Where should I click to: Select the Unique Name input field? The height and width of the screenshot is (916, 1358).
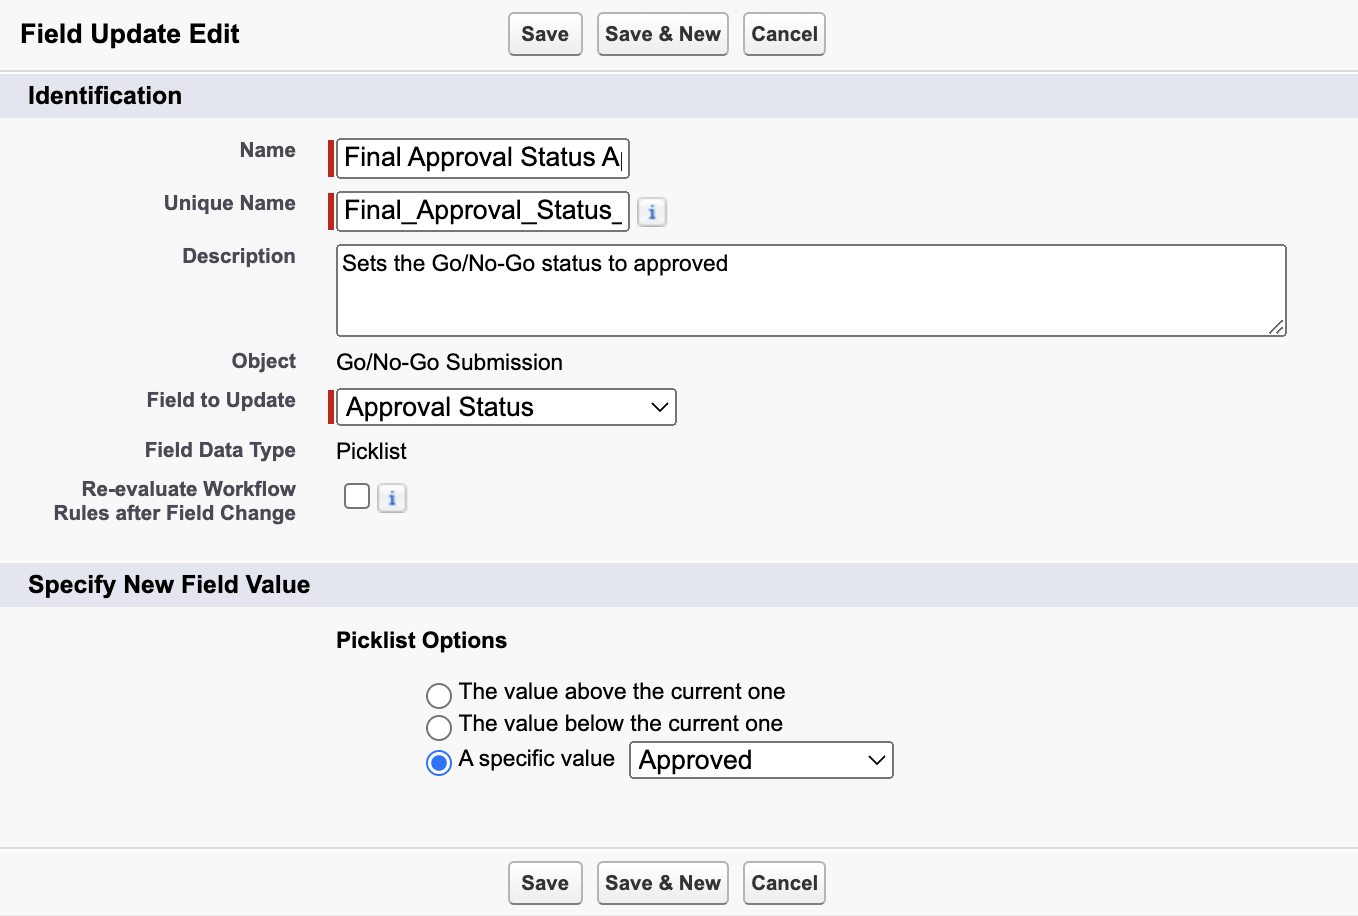[480, 211]
